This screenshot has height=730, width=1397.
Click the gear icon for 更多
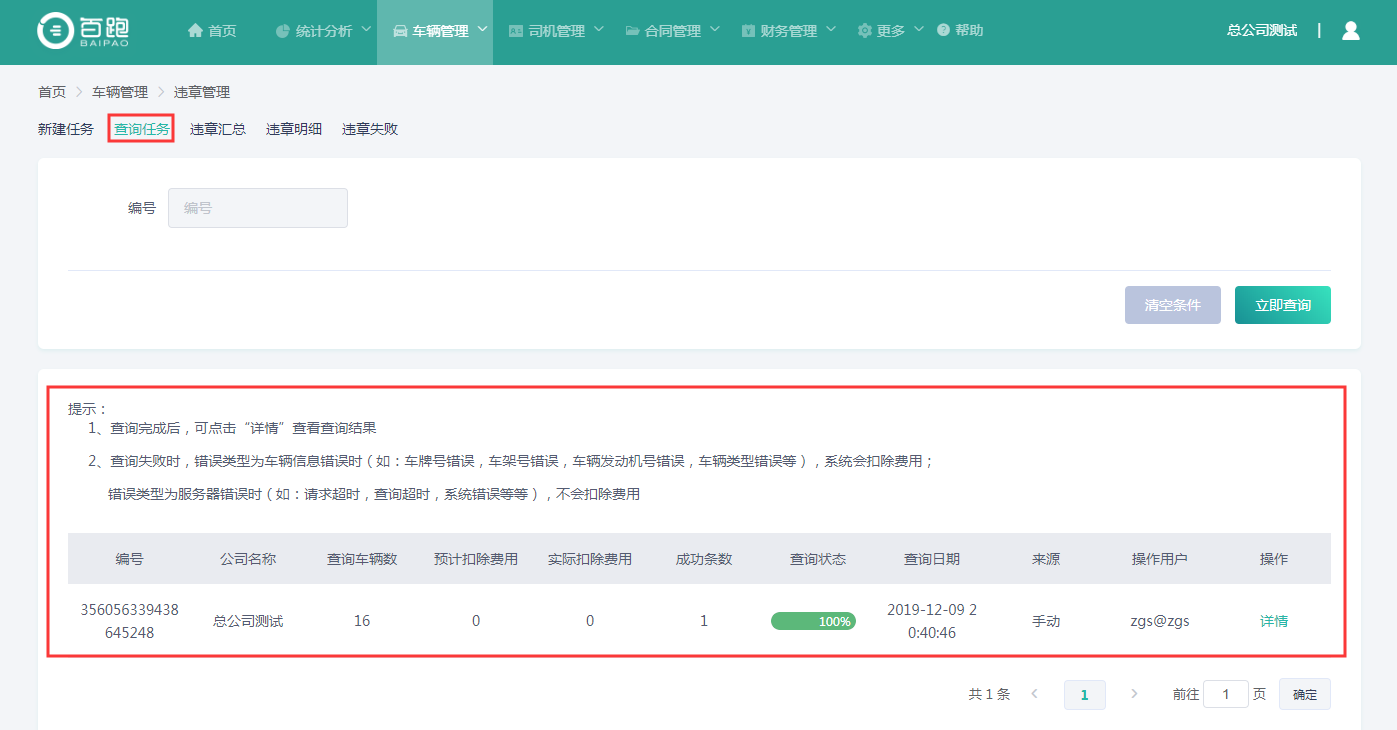(864, 31)
